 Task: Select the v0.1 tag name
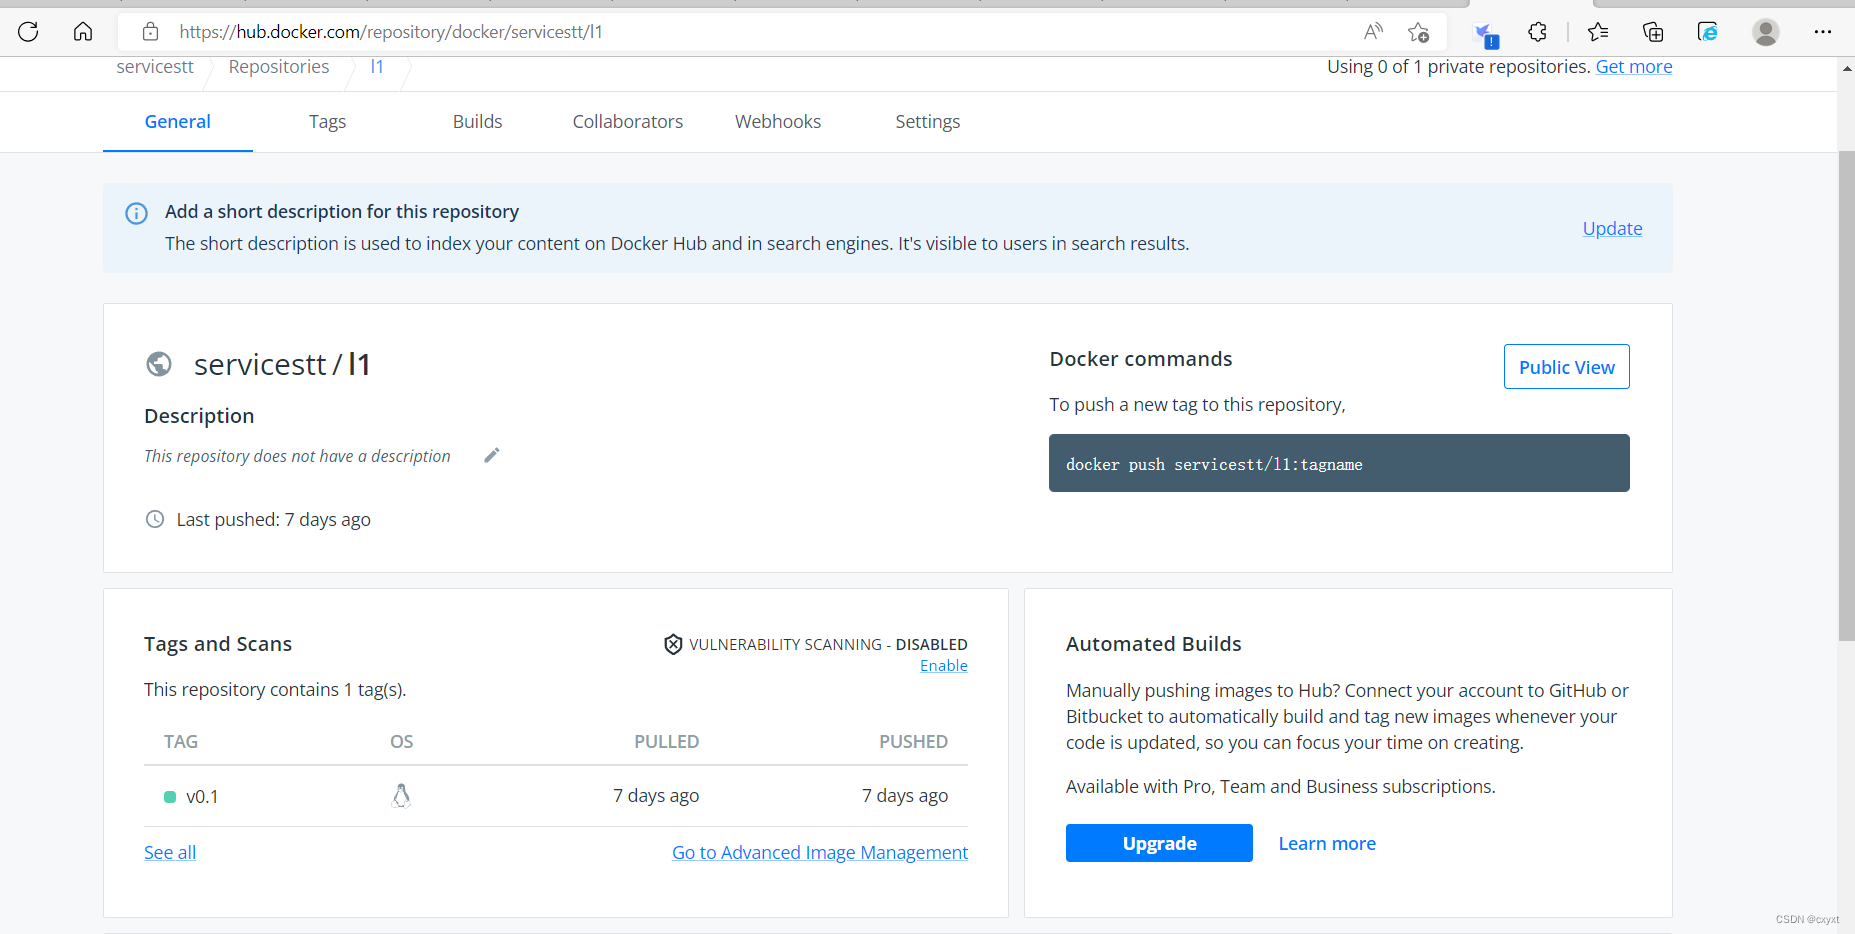coord(202,797)
